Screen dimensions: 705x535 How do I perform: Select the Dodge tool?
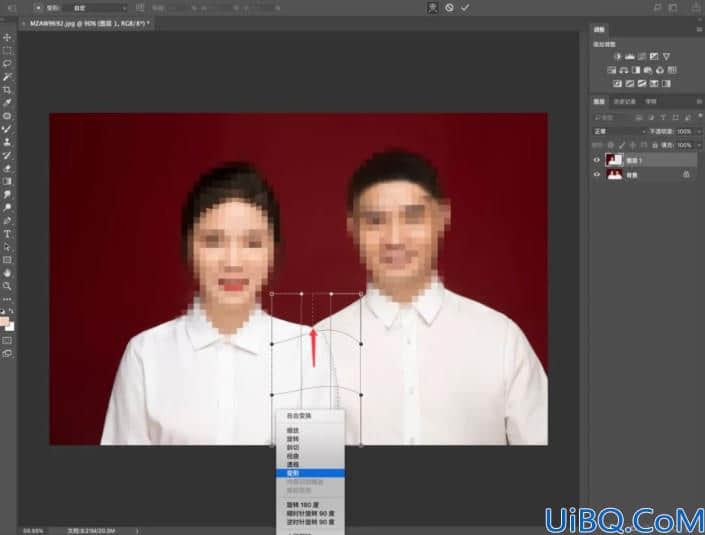point(7,207)
